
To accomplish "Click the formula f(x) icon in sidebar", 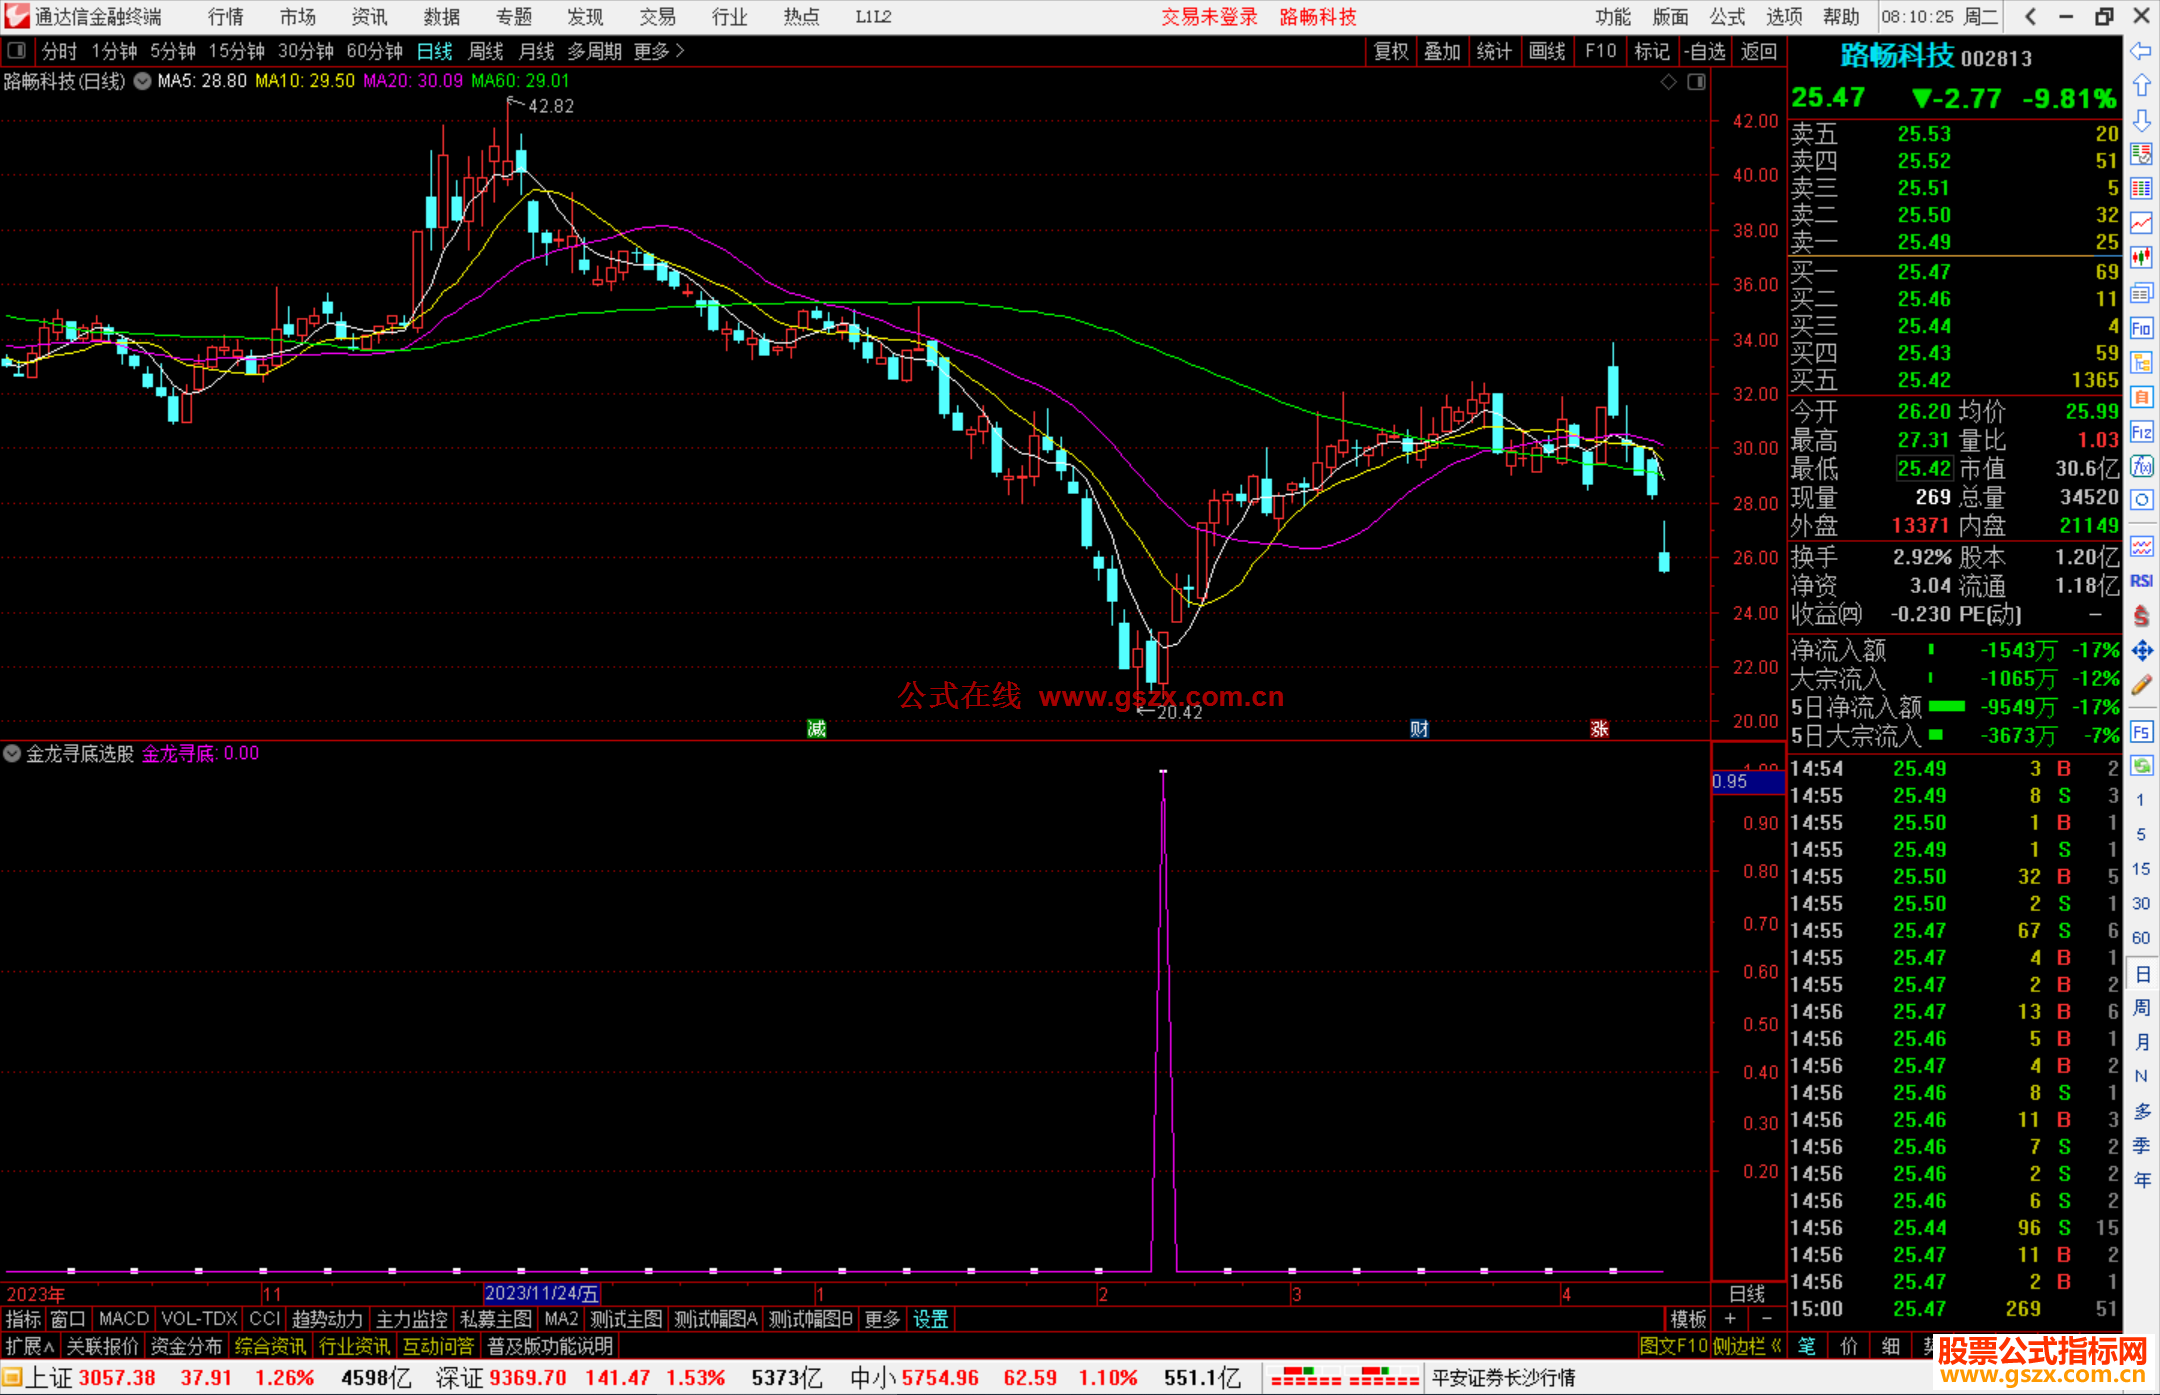I will click(x=2141, y=466).
